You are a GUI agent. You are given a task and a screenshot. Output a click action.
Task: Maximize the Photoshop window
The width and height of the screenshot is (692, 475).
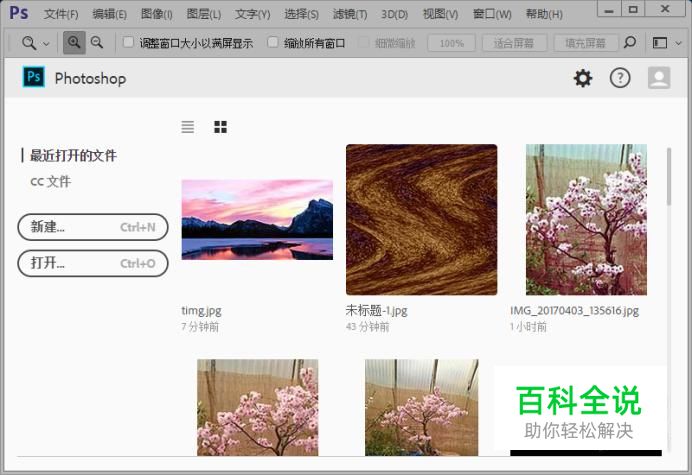[x=633, y=9]
